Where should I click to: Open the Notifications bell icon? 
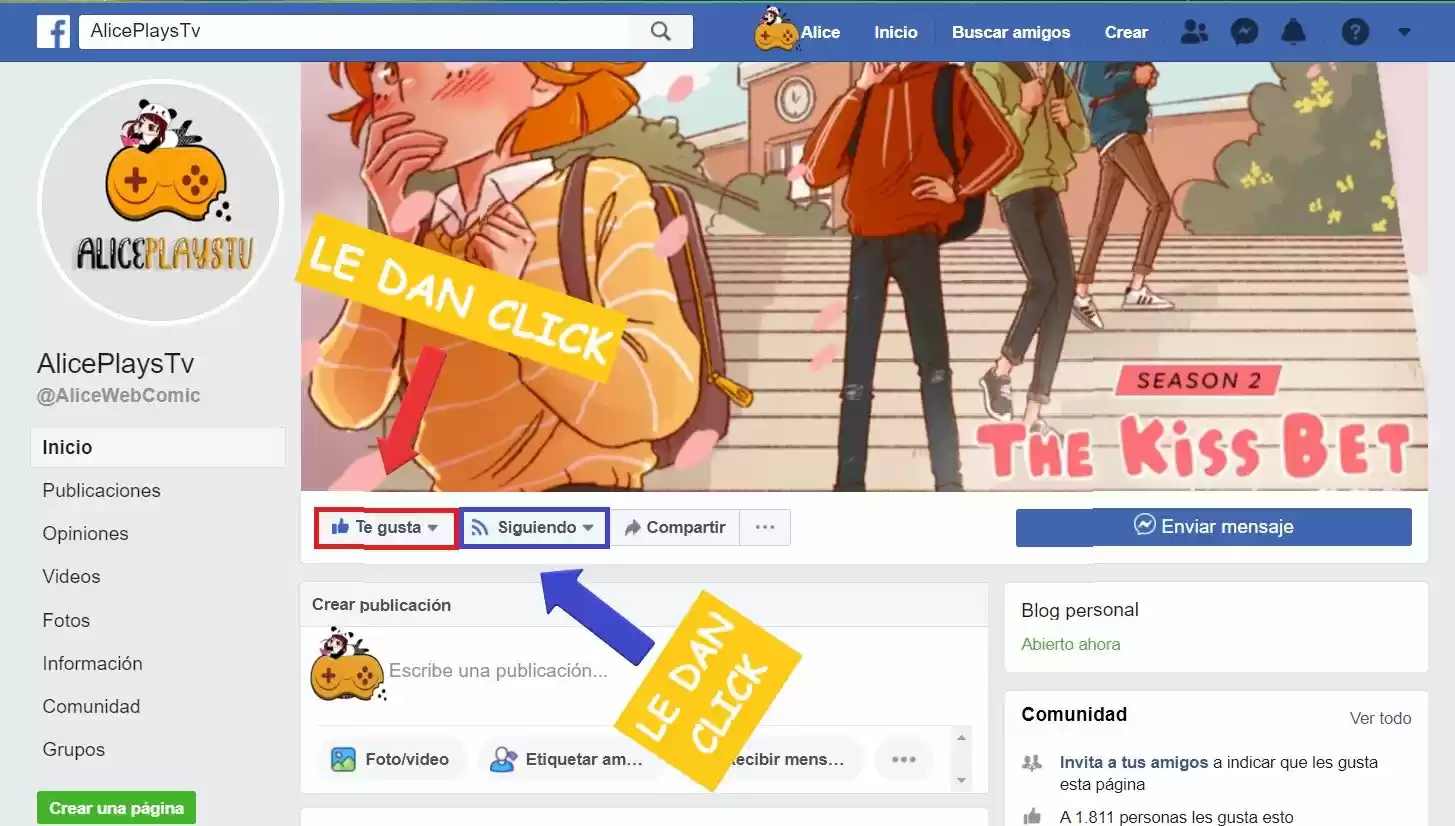(x=1294, y=32)
